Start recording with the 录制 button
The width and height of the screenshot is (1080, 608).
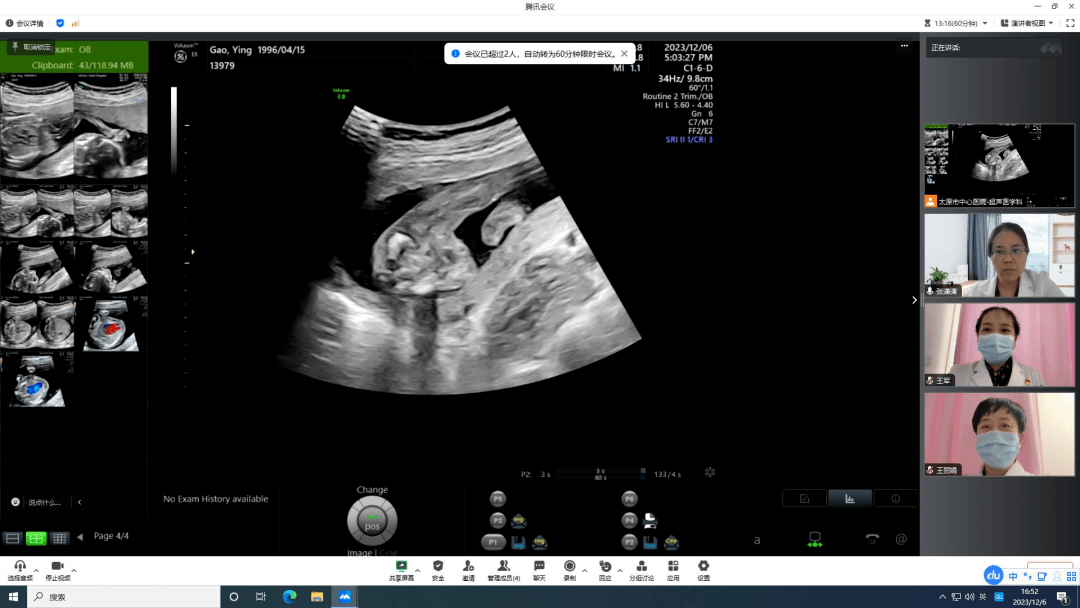[x=570, y=571]
